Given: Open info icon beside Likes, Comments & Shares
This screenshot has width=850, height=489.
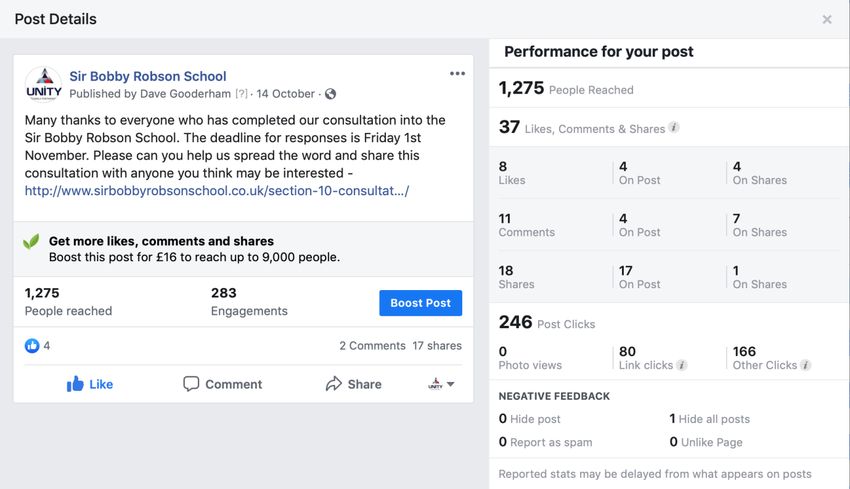Looking at the screenshot, I should [x=673, y=127].
